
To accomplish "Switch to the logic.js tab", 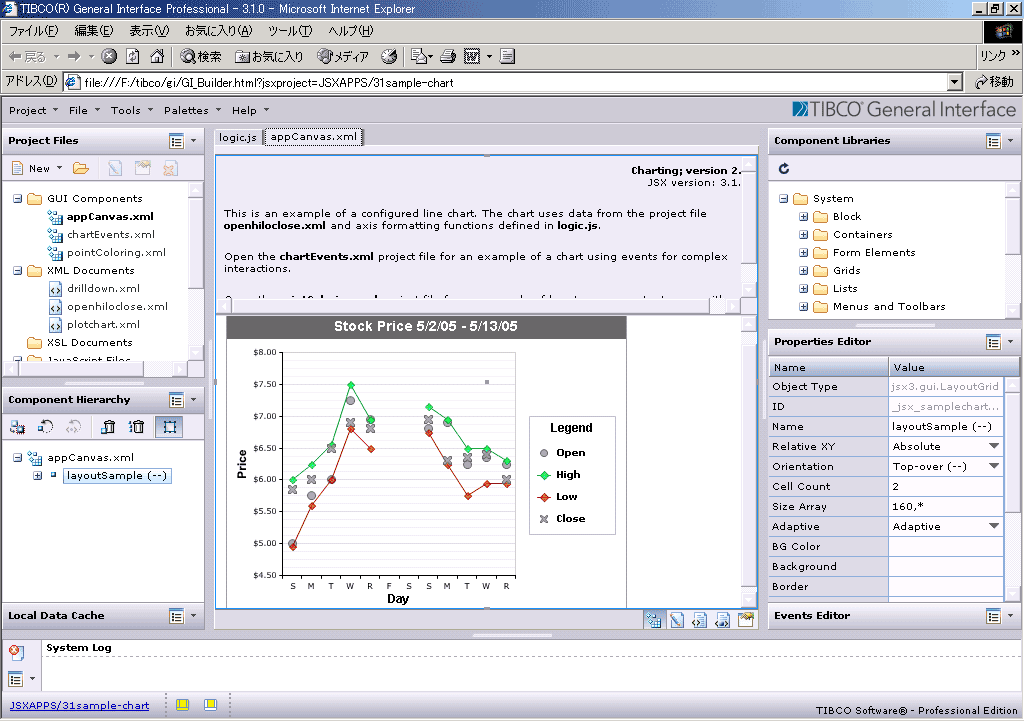I will click(x=238, y=137).
